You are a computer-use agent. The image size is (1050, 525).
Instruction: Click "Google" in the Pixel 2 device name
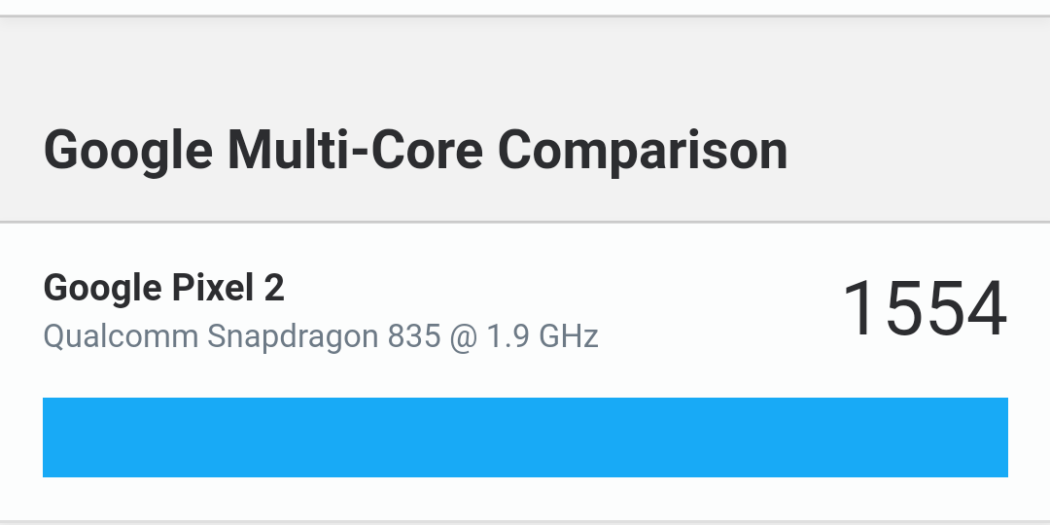click(x=96, y=288)
